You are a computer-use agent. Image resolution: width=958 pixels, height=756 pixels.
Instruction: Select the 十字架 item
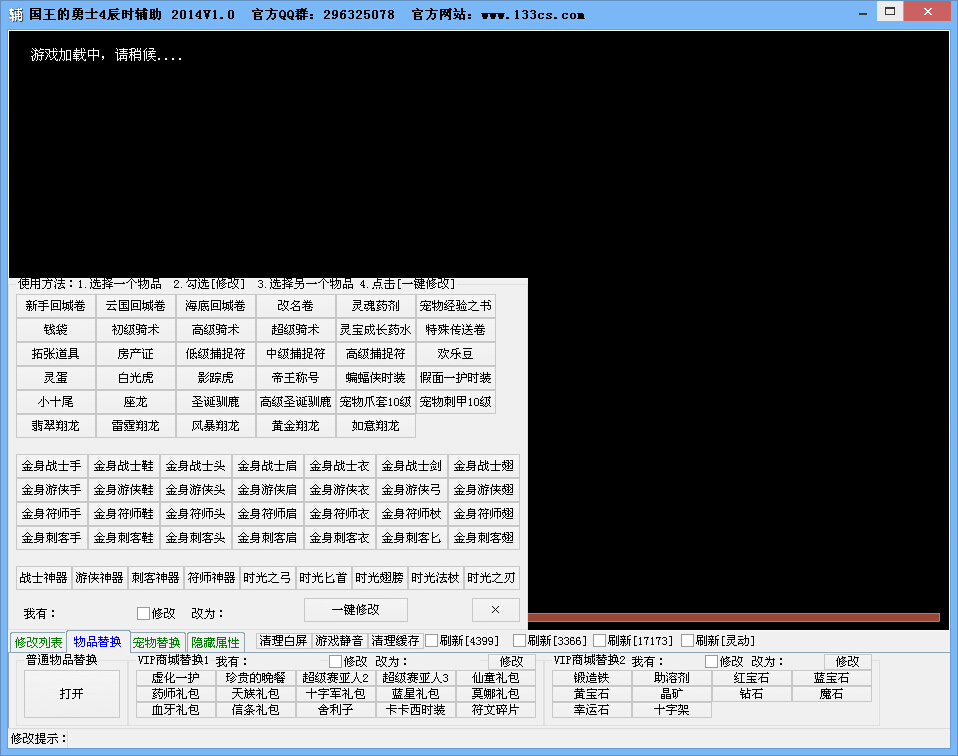pos(672,710)
